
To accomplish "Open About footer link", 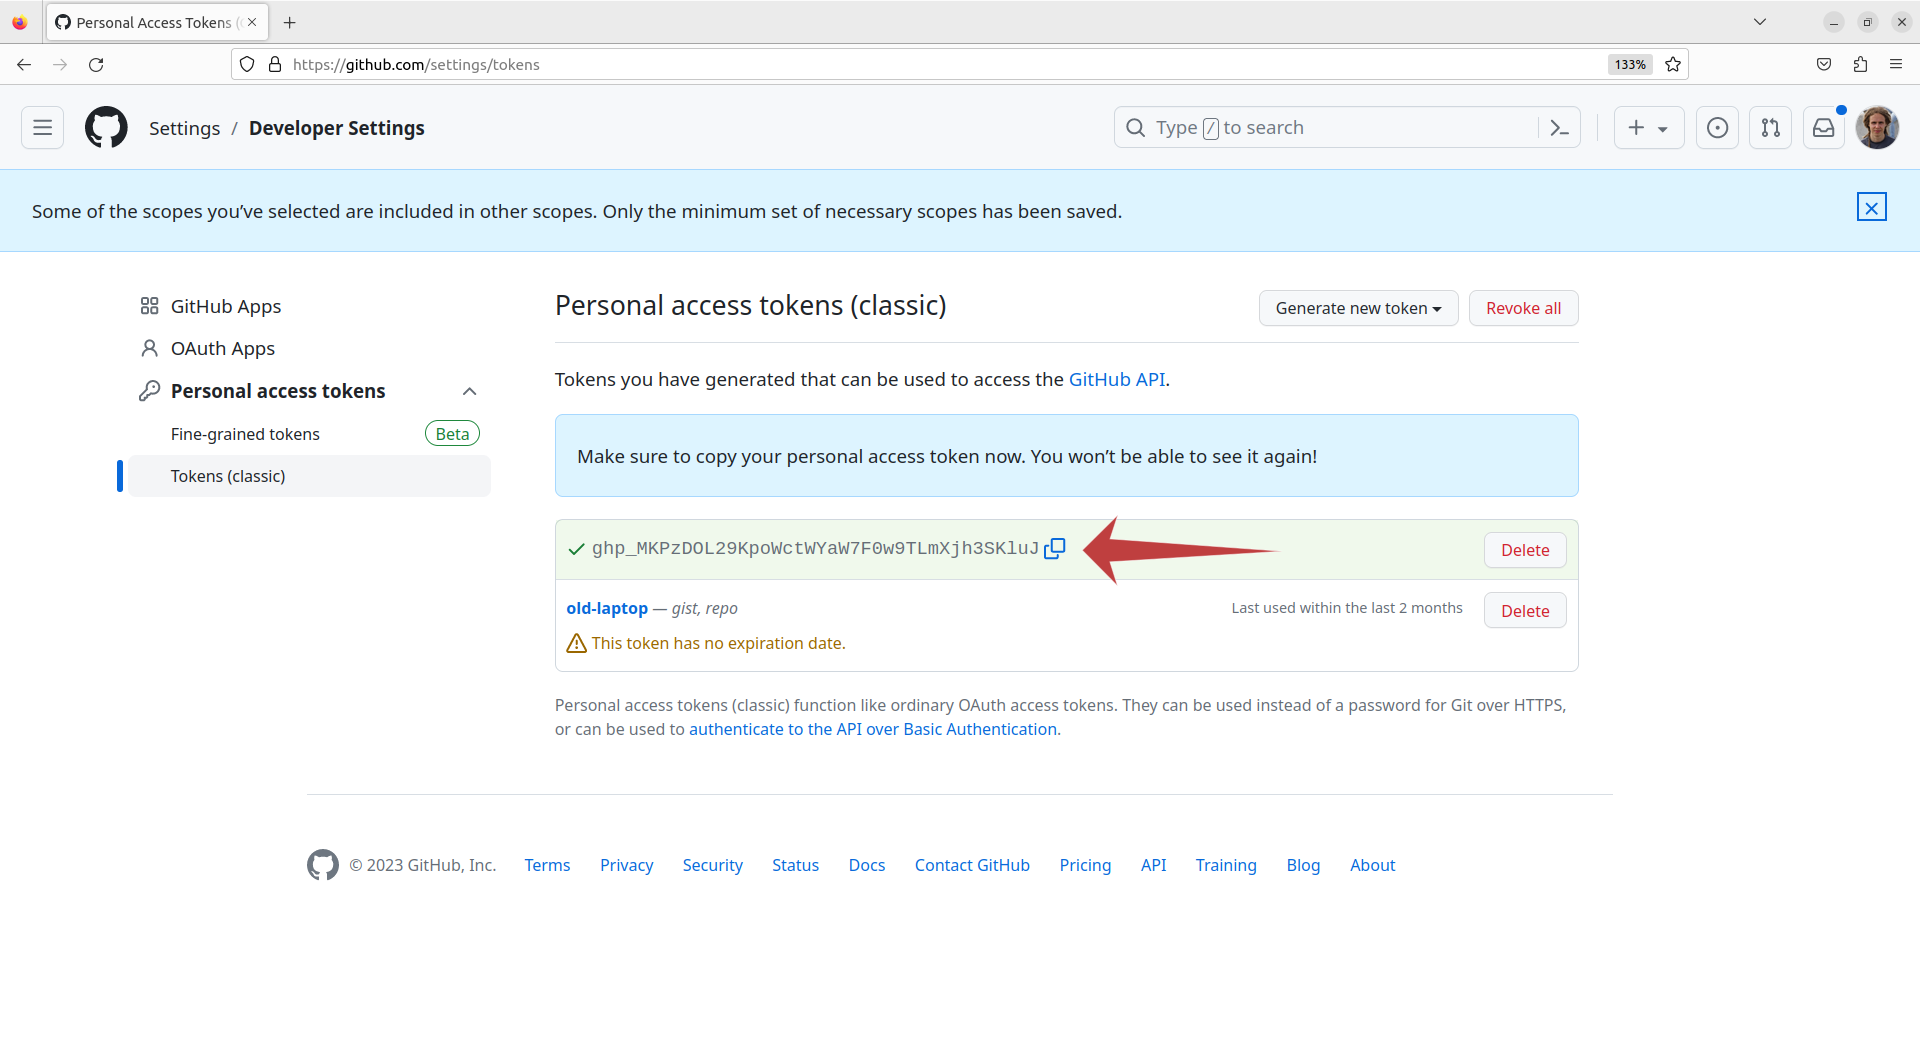I will (1372, 865).
